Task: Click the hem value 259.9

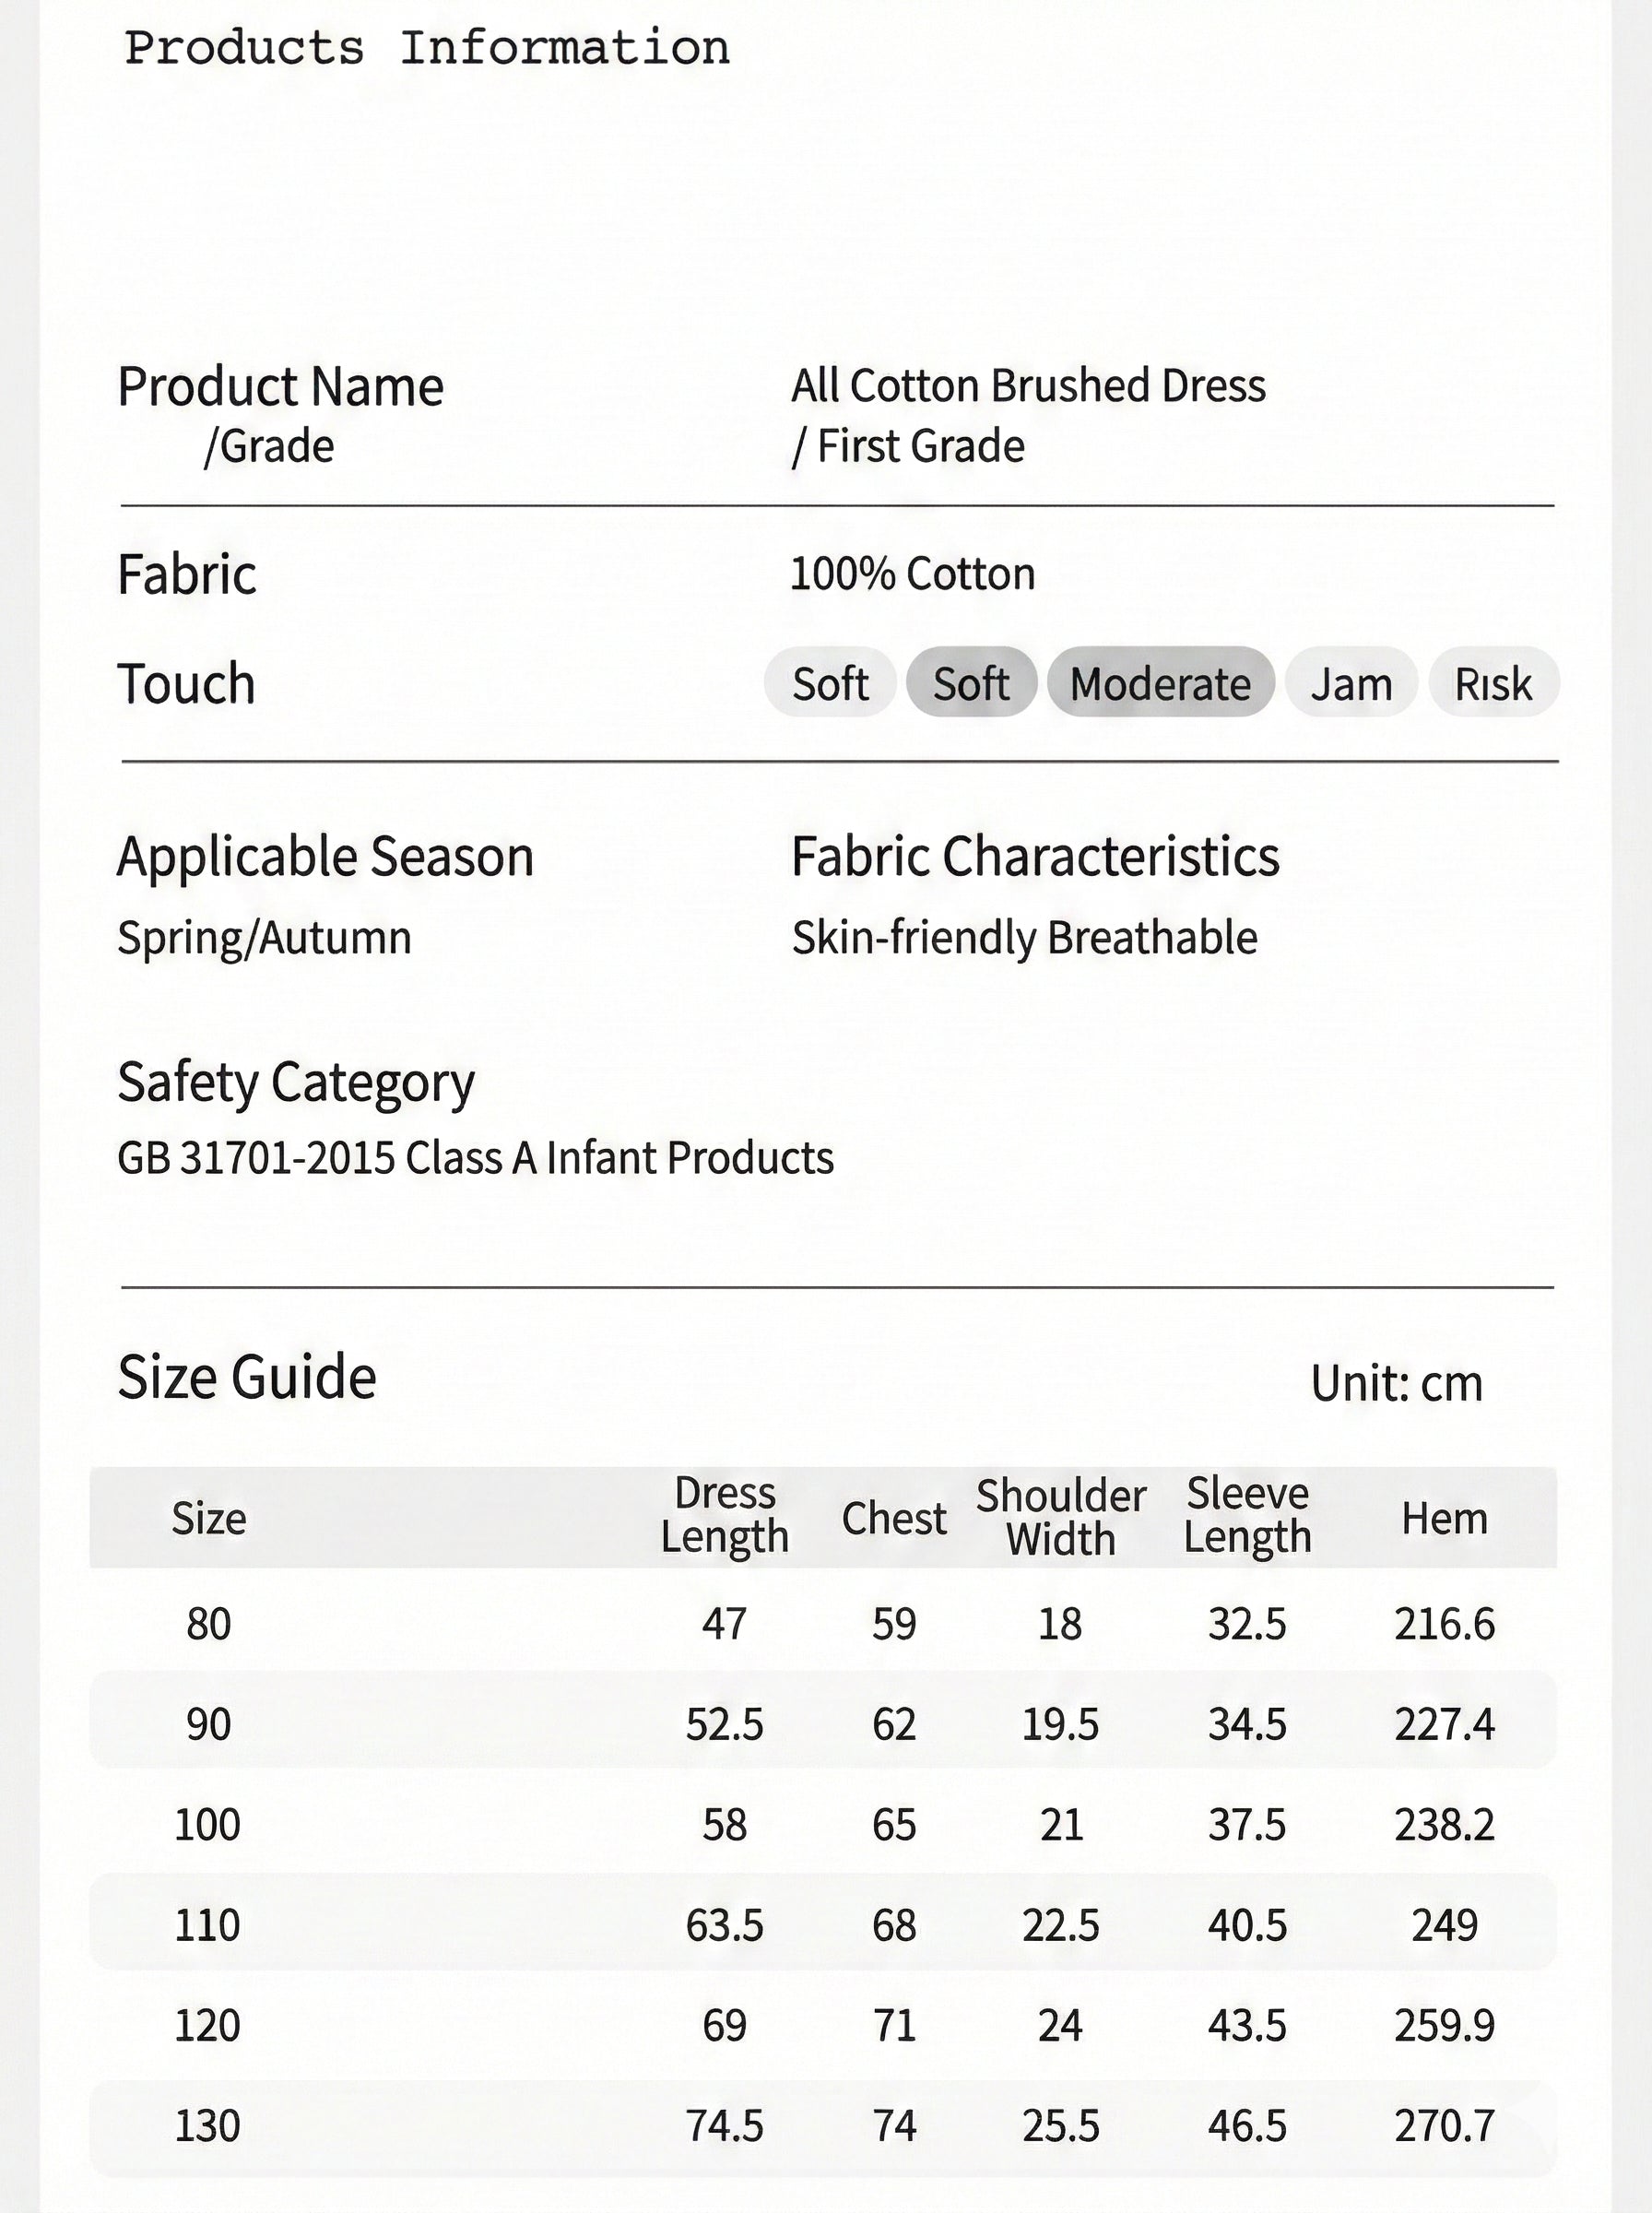Action: pyautogui.click(x=1444, y=2025)
